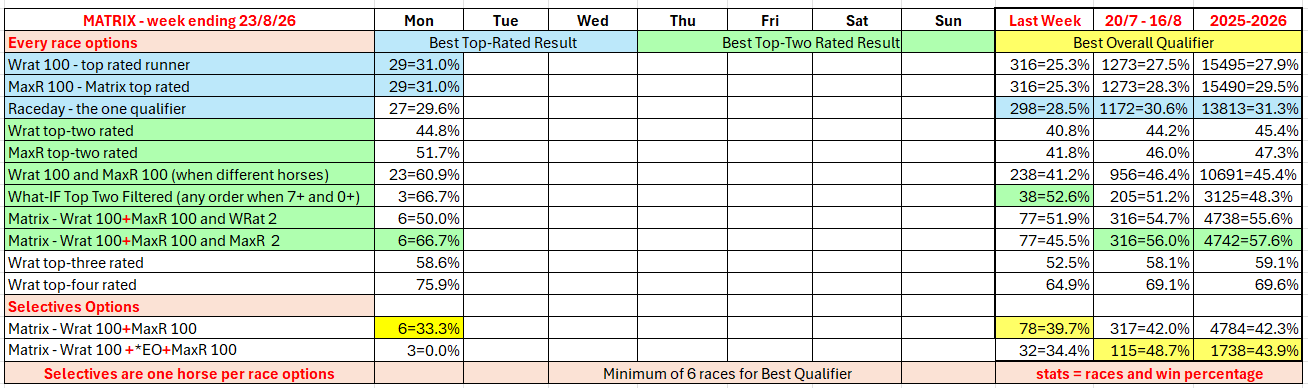Select yellow cell showing 6=33.3%
This screenshot has width=1308, height=388.
tap(418, 329)
